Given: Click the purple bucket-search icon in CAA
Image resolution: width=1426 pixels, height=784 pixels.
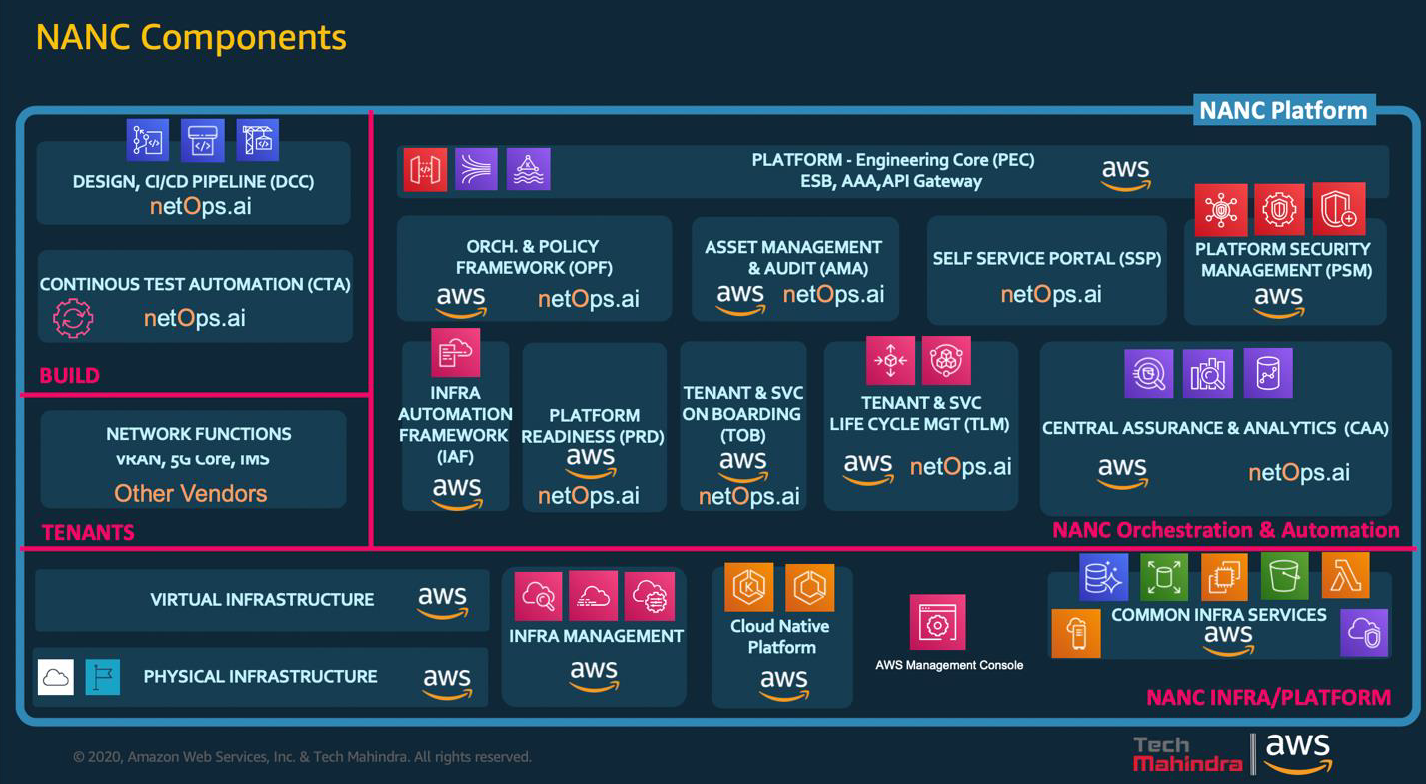Looking at the screenshot, I should point(1149,374).
